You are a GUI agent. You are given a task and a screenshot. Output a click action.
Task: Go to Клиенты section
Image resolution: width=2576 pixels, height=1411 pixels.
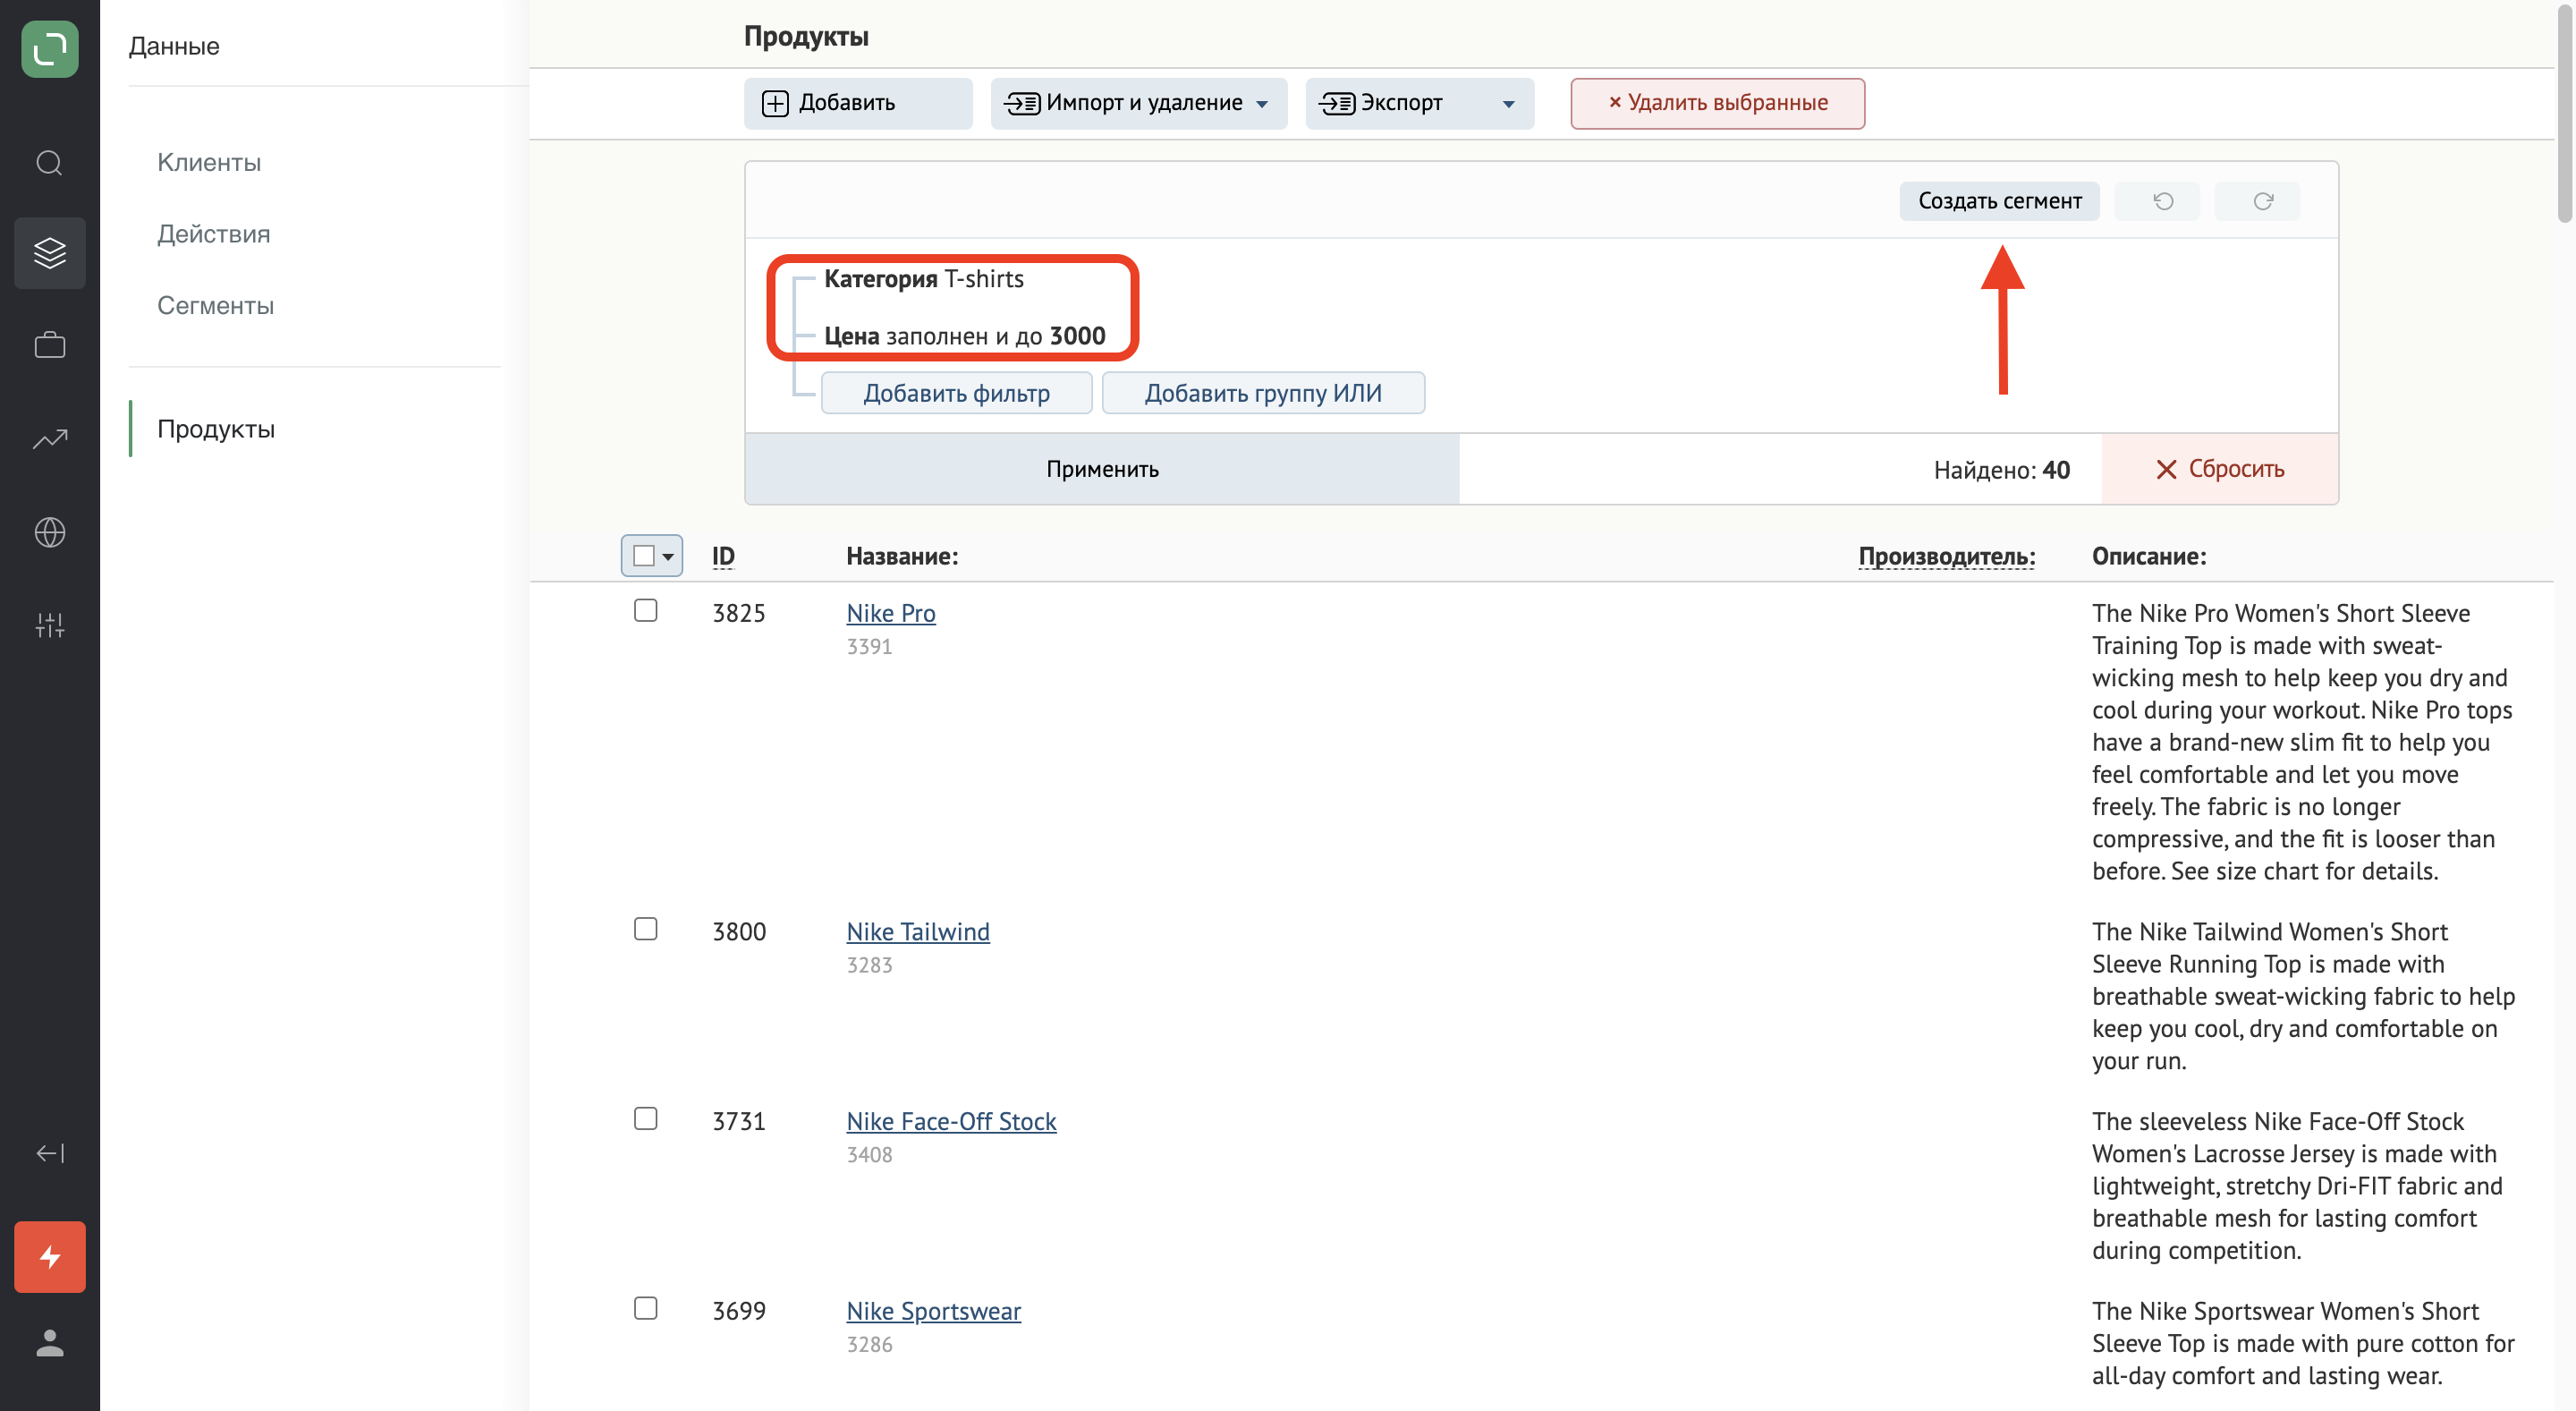(x=209, y=162)
